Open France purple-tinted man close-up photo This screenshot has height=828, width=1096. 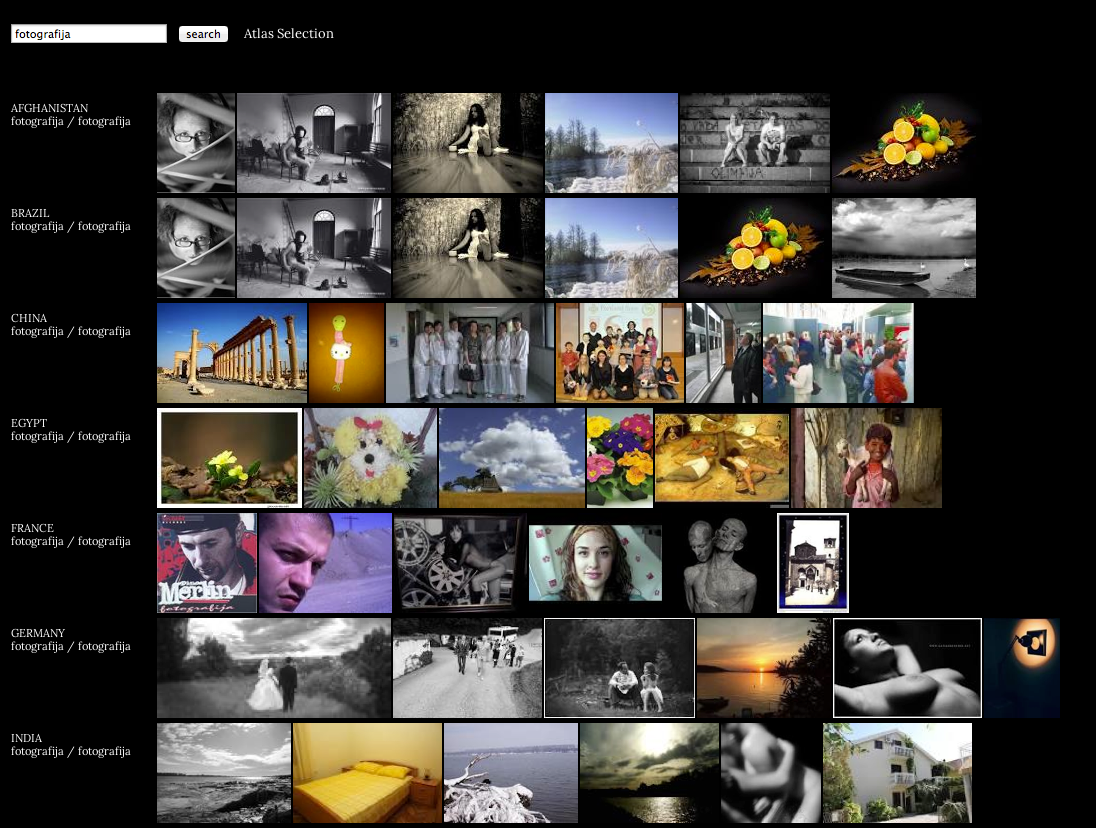(x=326, y=563)
